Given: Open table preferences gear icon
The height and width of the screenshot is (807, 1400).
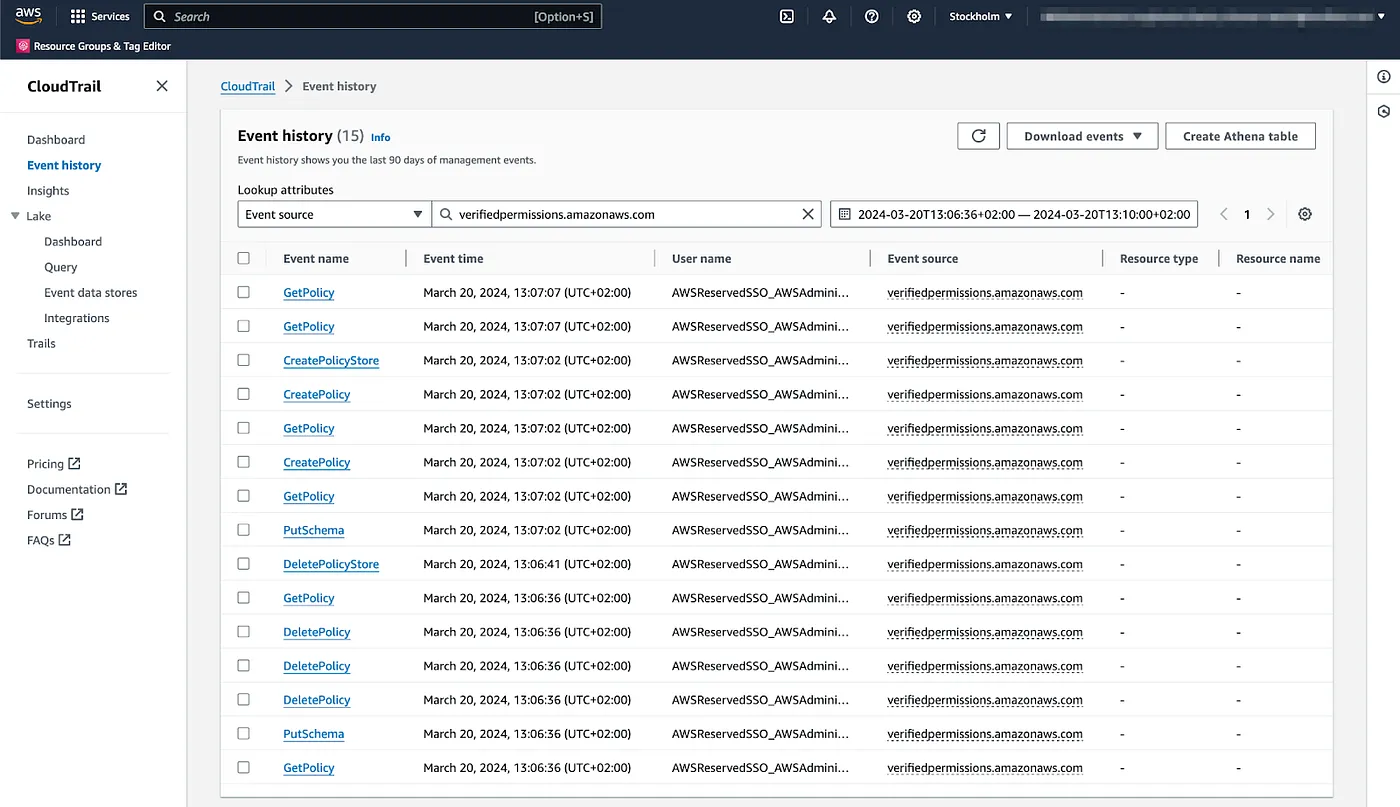Looking at the screenshot, I should pos(1305,214).
